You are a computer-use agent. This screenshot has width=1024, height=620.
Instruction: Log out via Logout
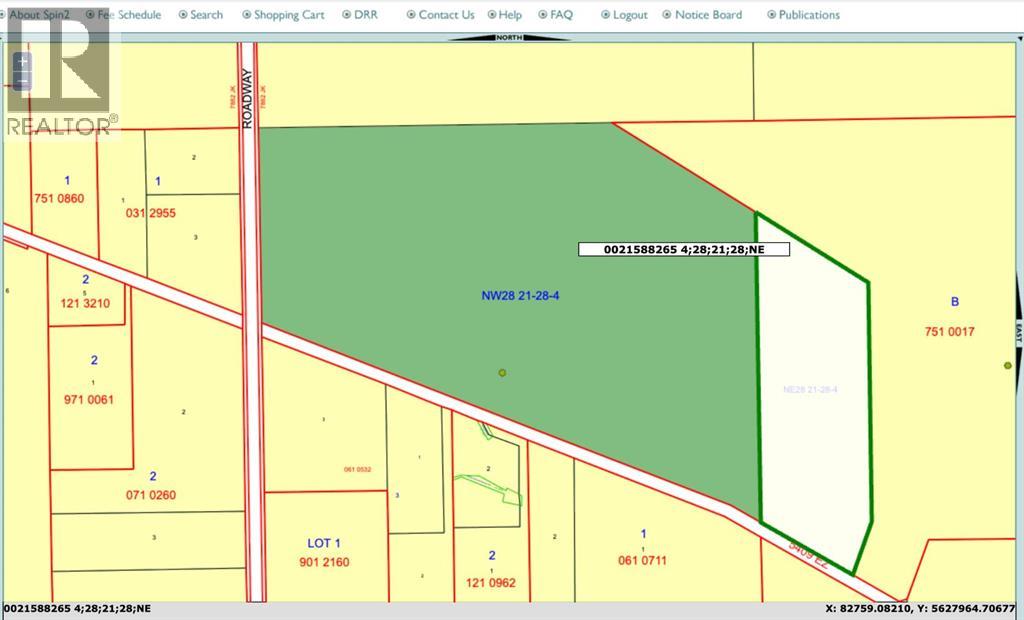click(x=630, y=14)
